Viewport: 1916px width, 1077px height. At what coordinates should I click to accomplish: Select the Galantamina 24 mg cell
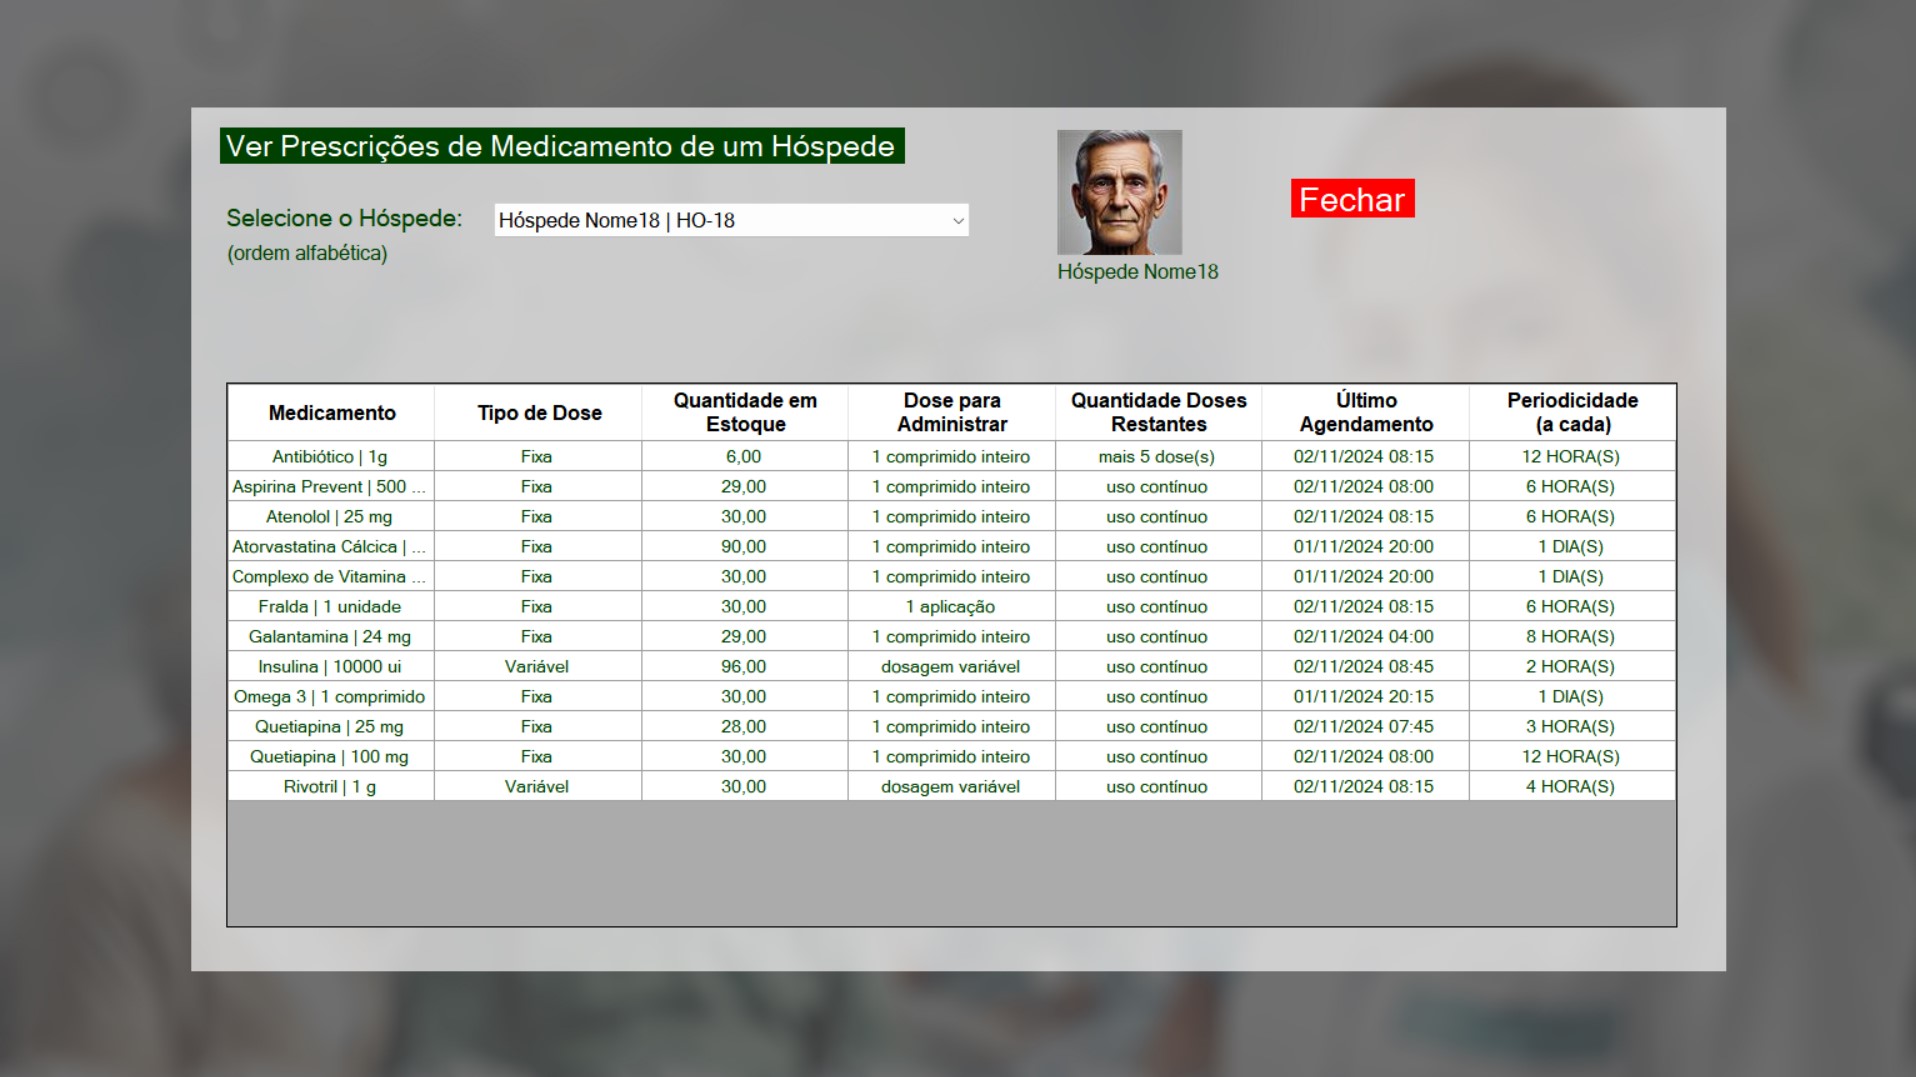[x=330, y=637]
